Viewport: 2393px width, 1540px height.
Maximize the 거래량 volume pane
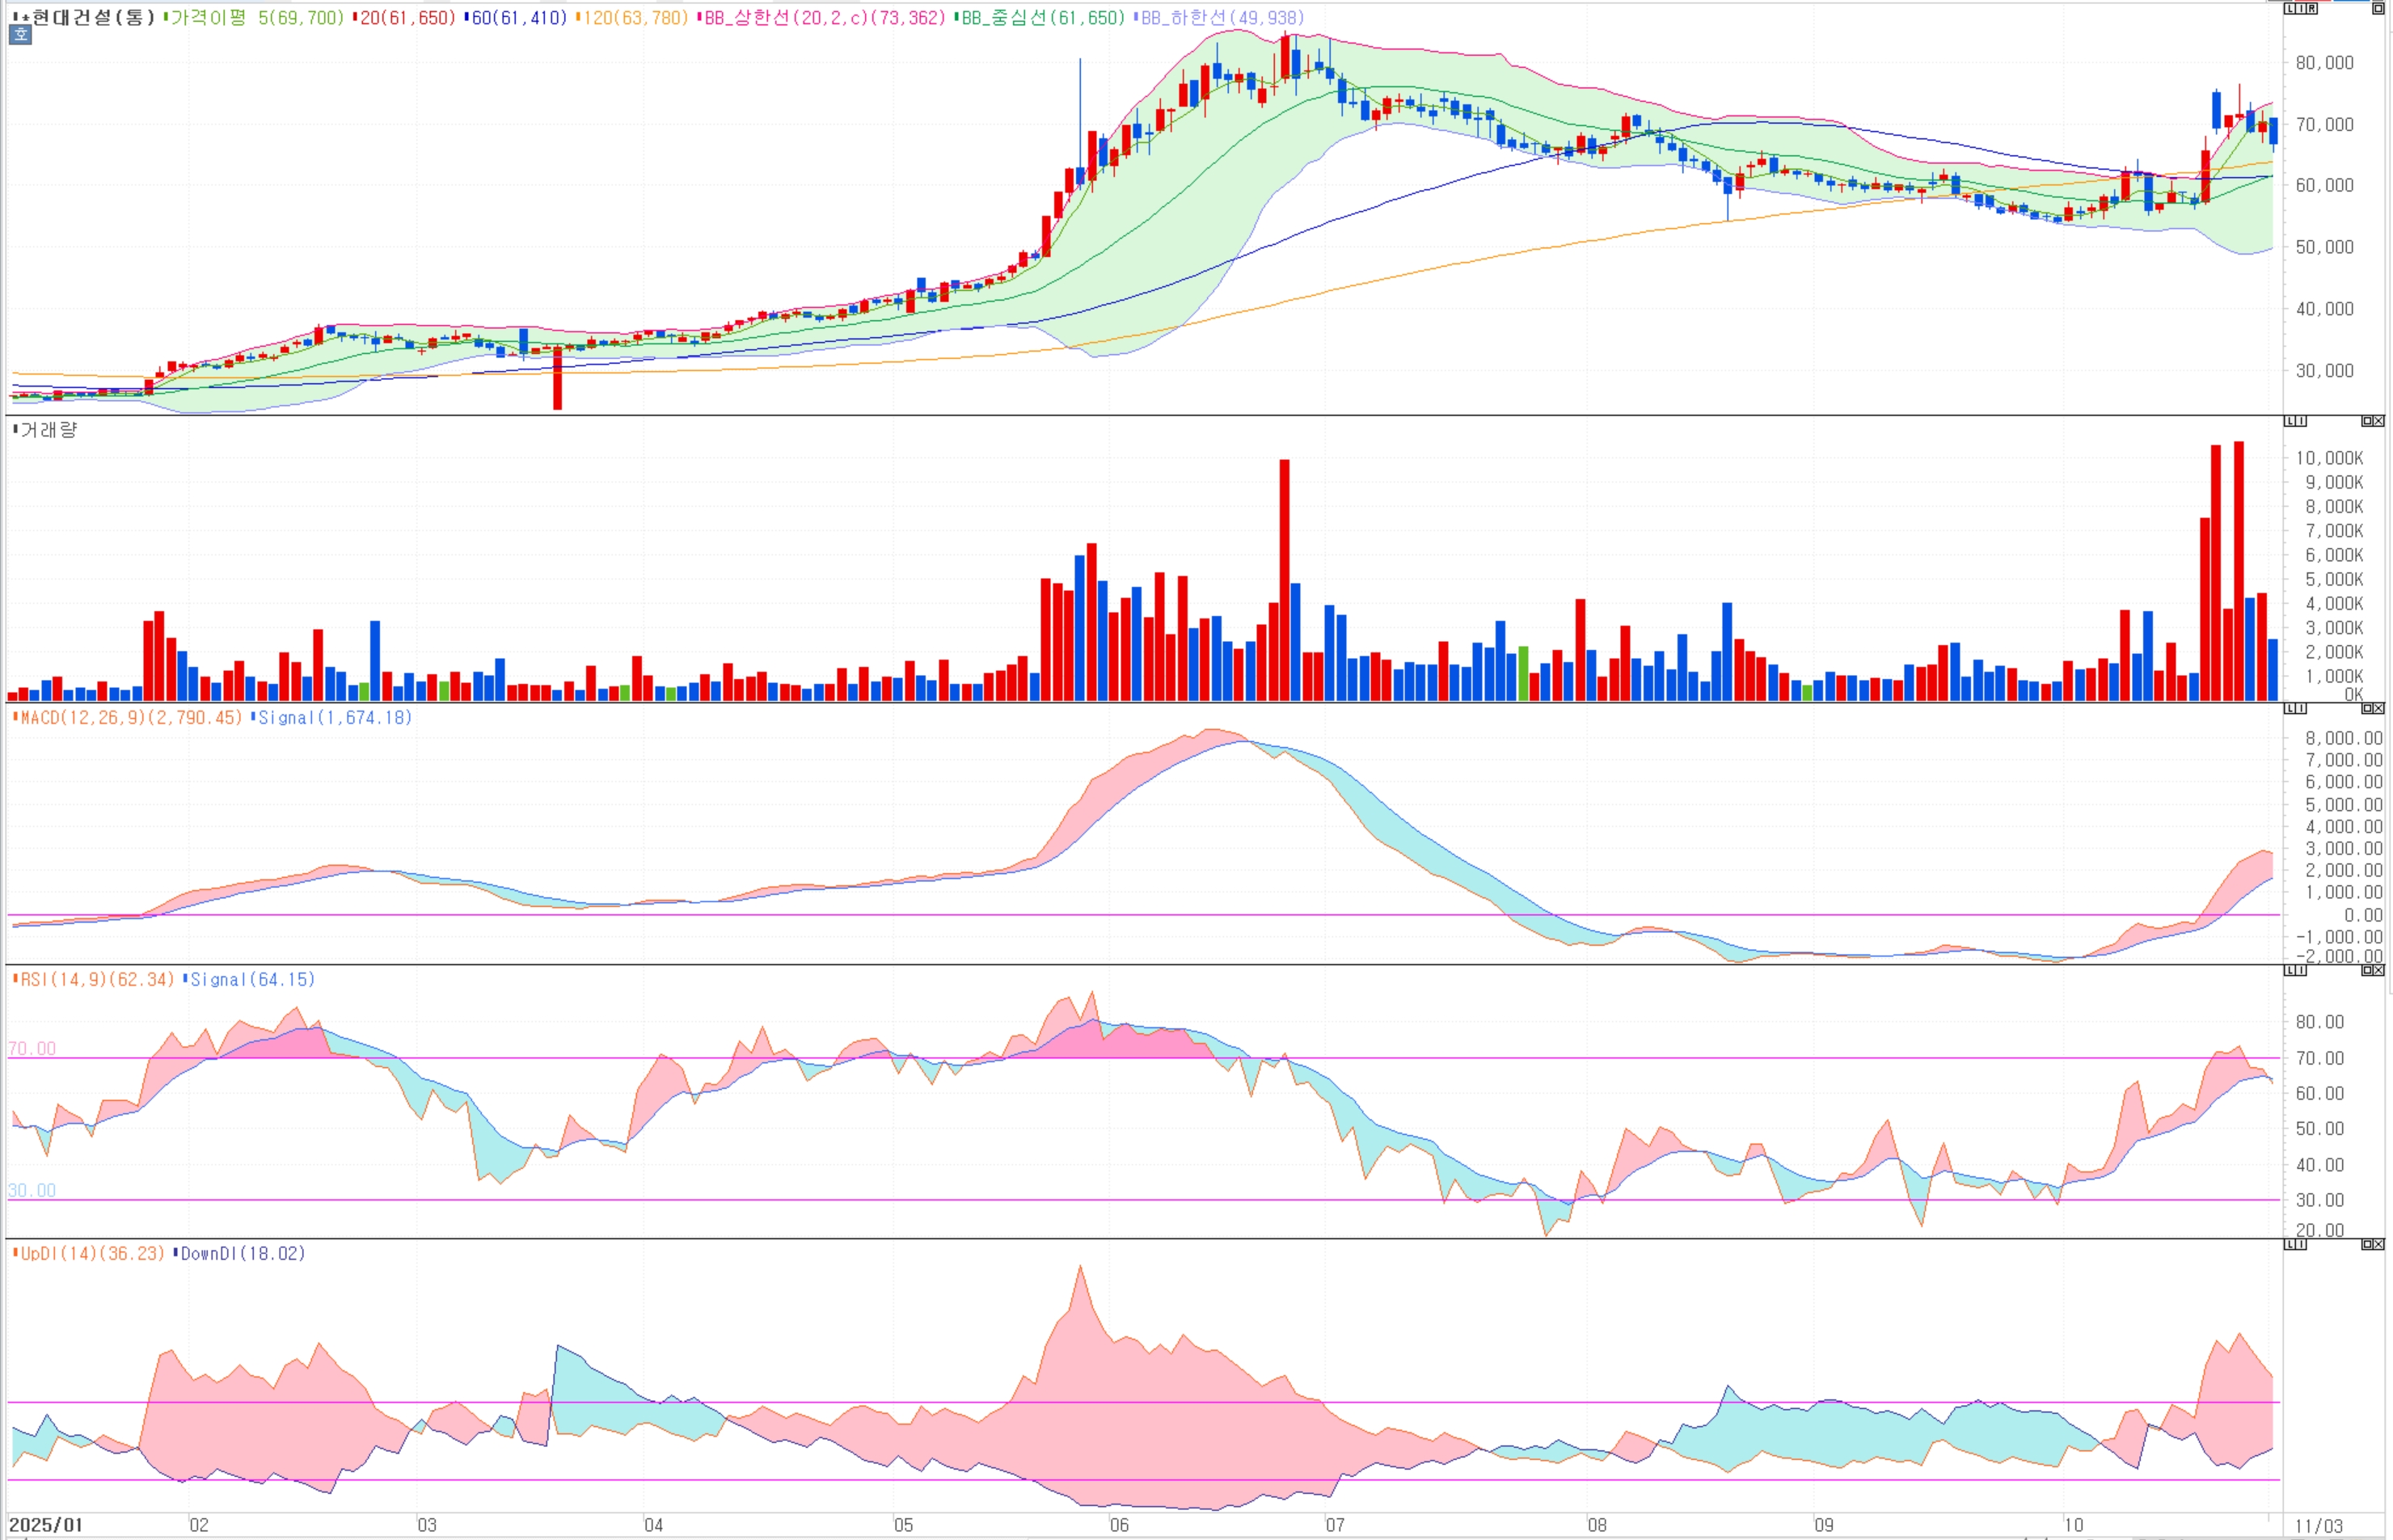(2367, 421)
